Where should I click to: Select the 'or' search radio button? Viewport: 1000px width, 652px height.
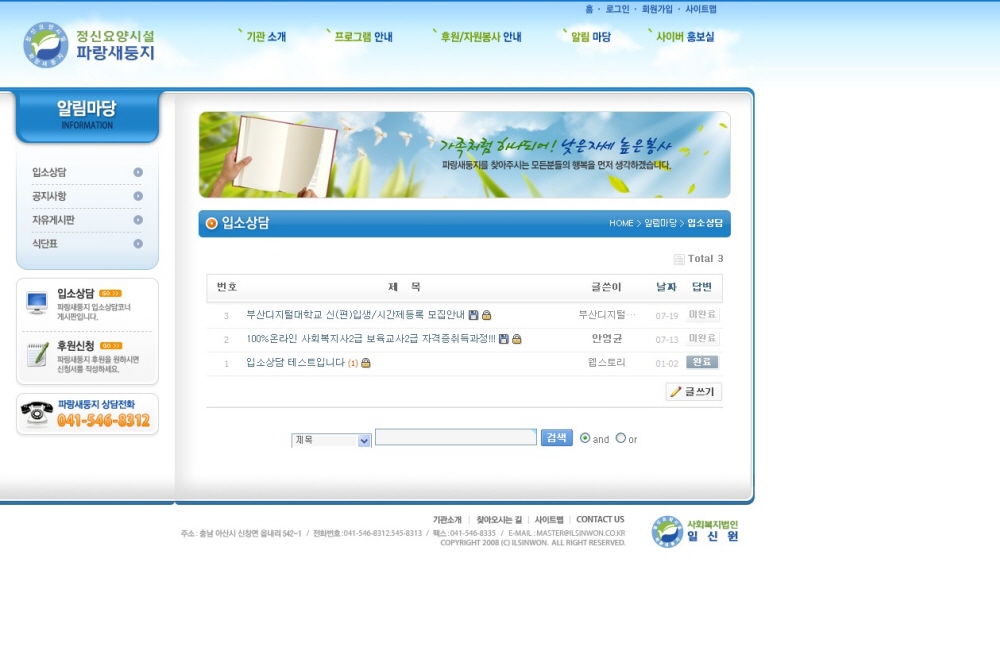click(621, 438)
